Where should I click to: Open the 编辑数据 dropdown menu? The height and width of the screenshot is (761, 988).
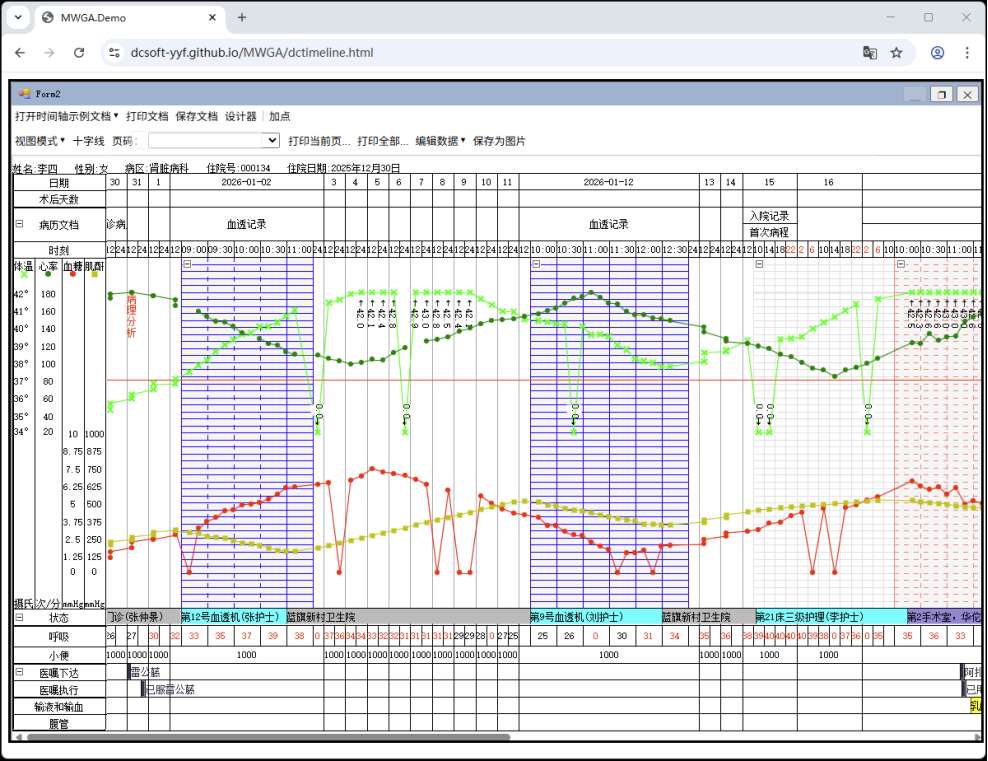click(440, 140)
